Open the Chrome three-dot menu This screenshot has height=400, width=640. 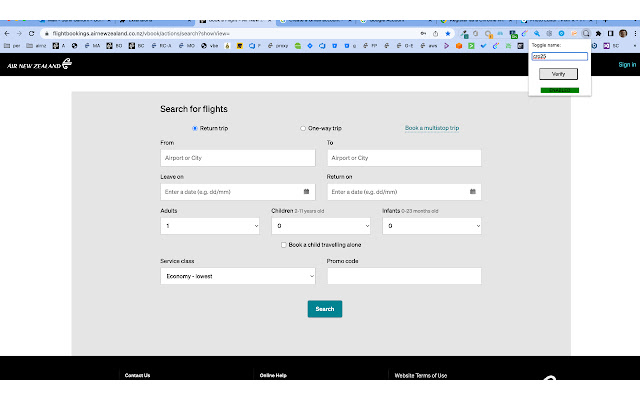coord(635,33)
